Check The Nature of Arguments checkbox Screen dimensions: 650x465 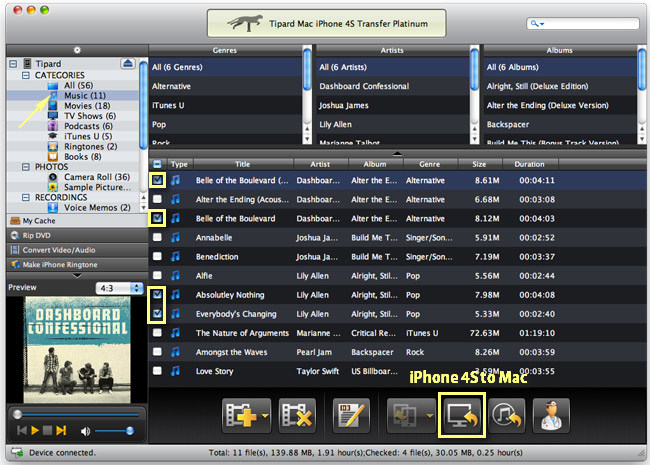pyautogui.click(x=158, y=333)
